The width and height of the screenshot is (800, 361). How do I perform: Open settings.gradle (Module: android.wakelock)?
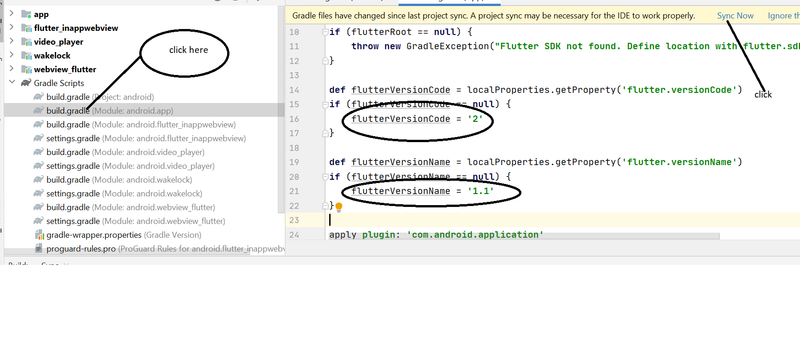124,194
